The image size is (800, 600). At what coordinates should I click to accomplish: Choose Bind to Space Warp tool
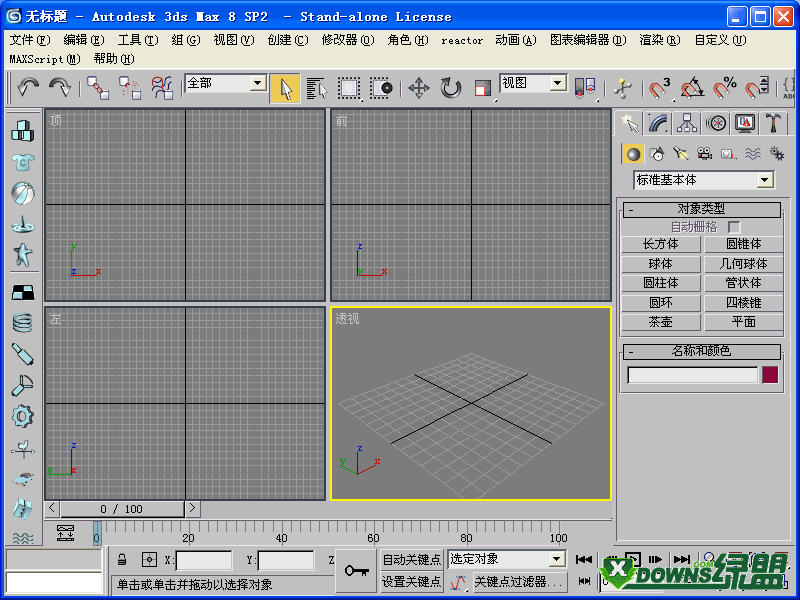(162, 88)
